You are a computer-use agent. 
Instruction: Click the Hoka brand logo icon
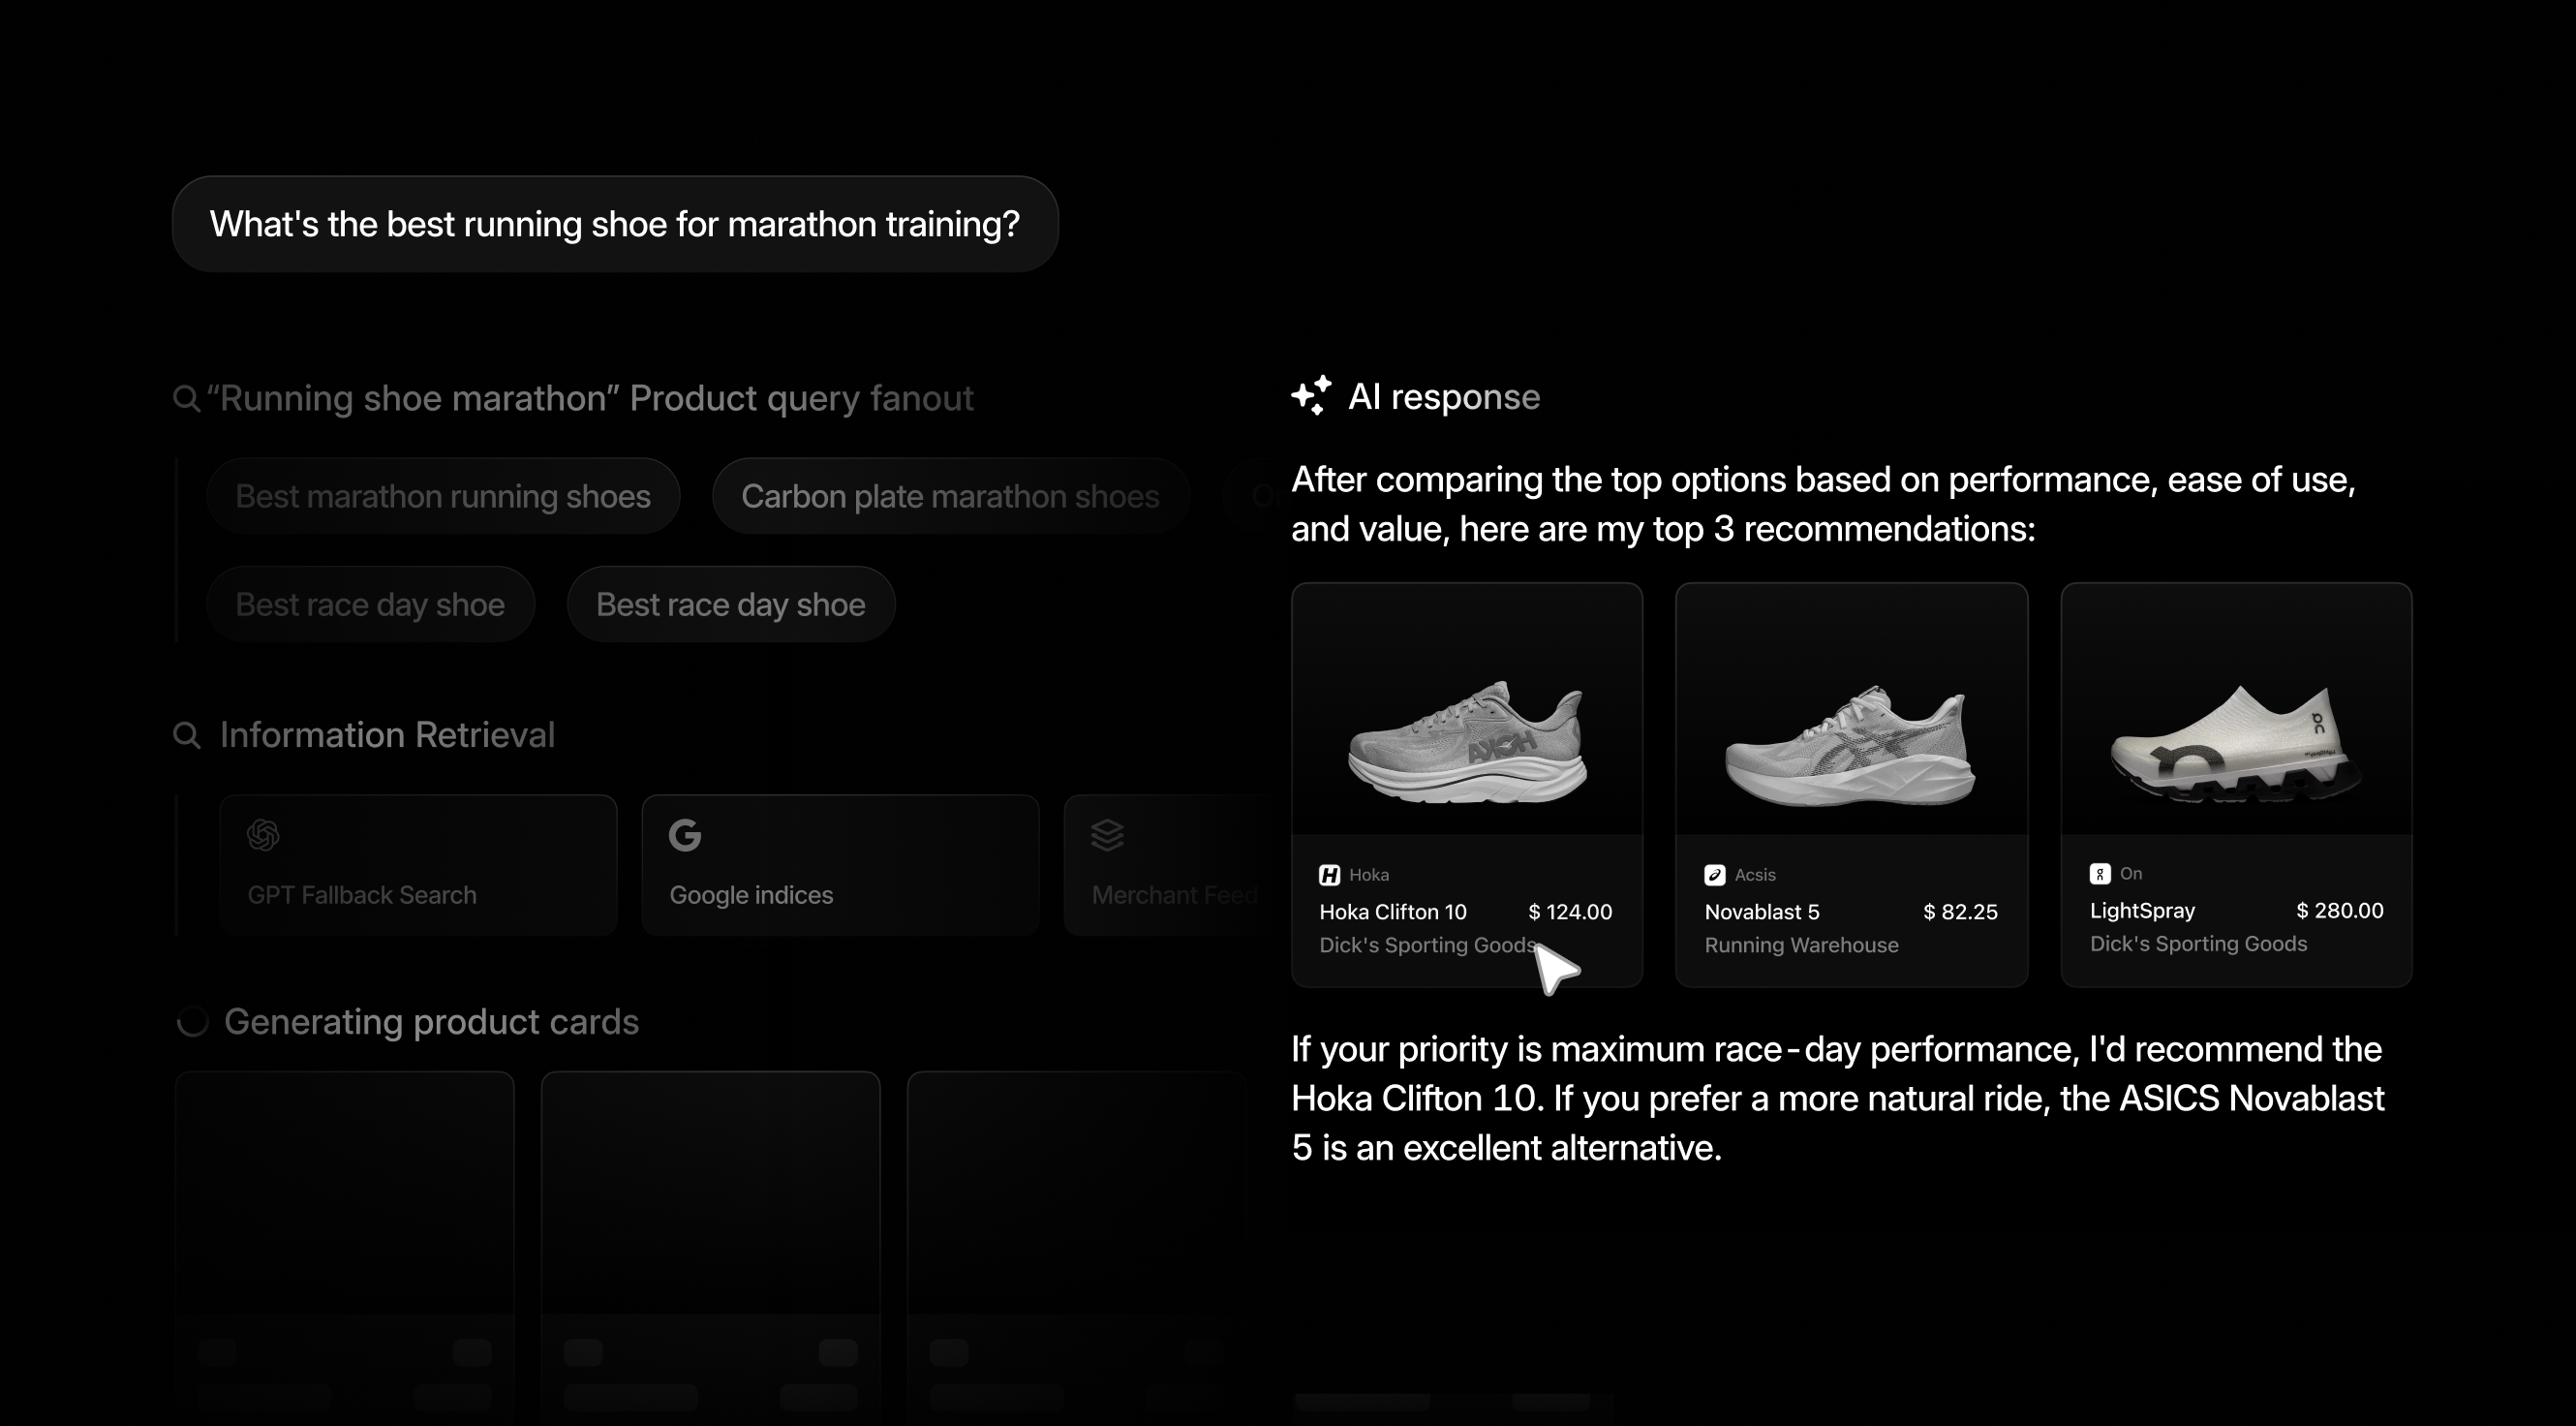point(1329,876)
